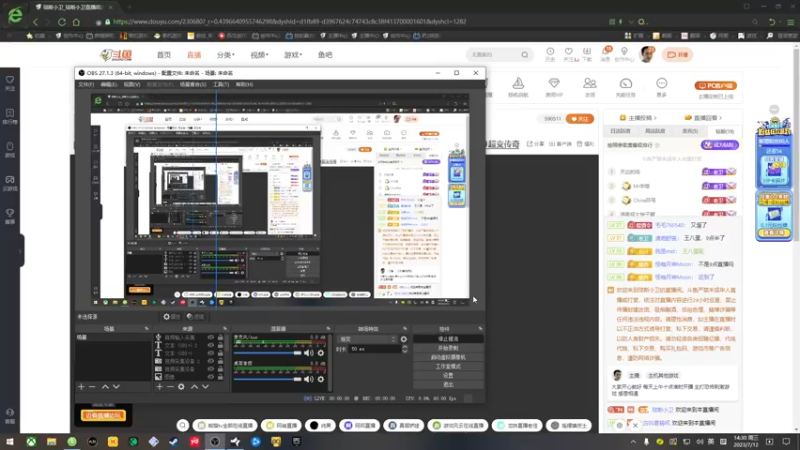Image resolution: width=800 pixels, height=450 pixels.
Task: Expand the Douyu left sidebar arrow handle
Action: [20, 251]
